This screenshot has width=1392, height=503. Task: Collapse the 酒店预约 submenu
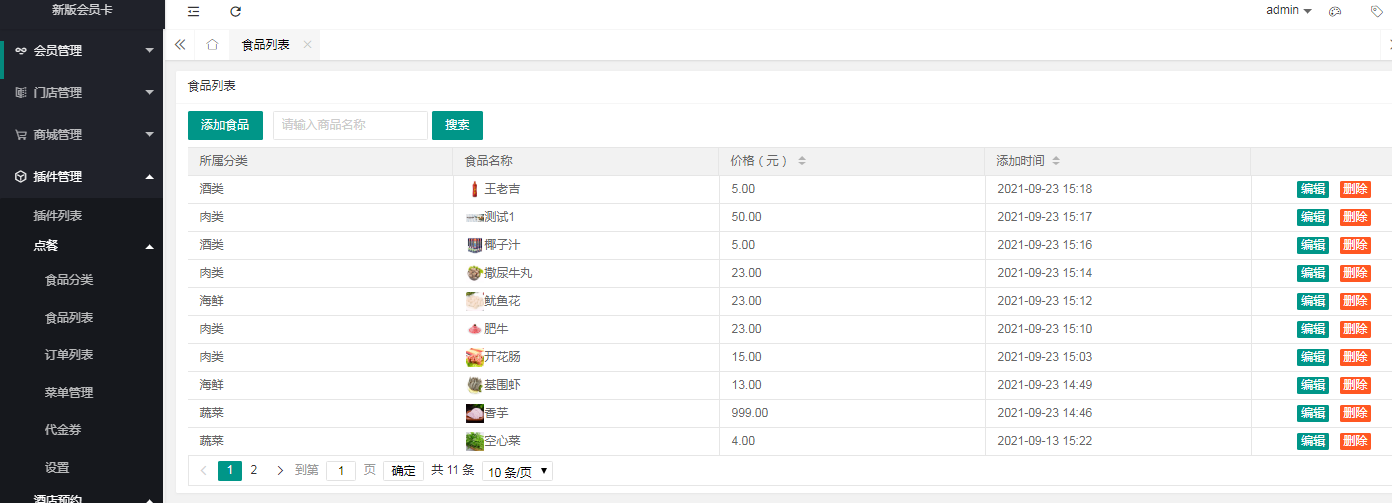(149, 499)
